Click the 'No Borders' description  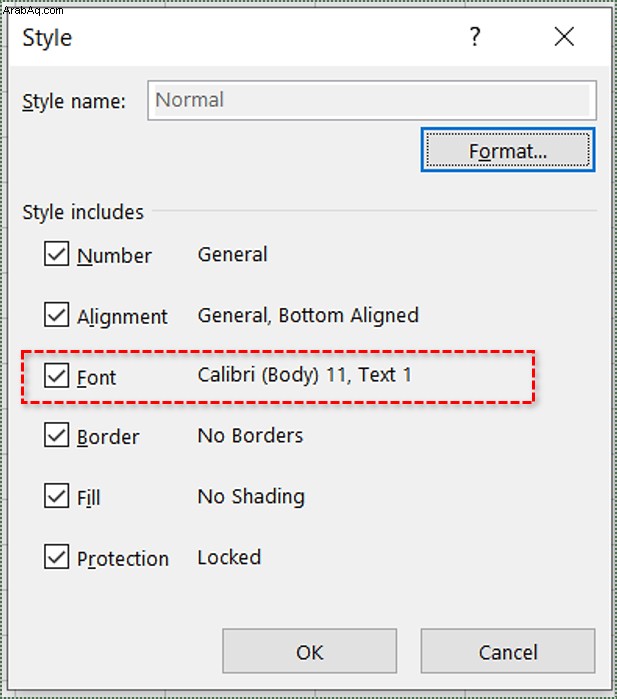tap(250, 436)
